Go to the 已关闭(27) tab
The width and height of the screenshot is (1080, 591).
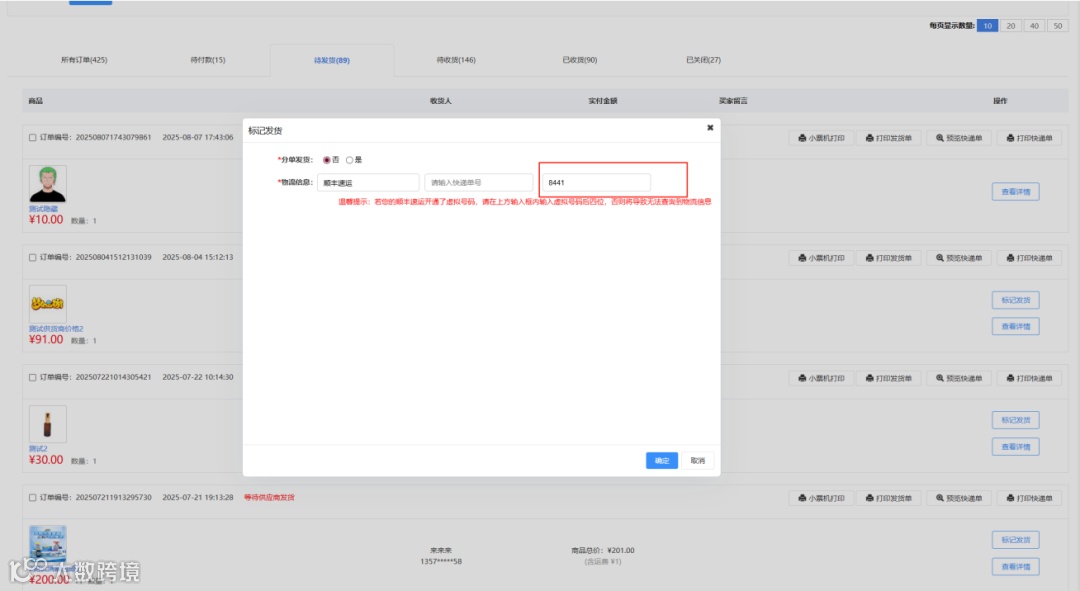tap(703, 60)
